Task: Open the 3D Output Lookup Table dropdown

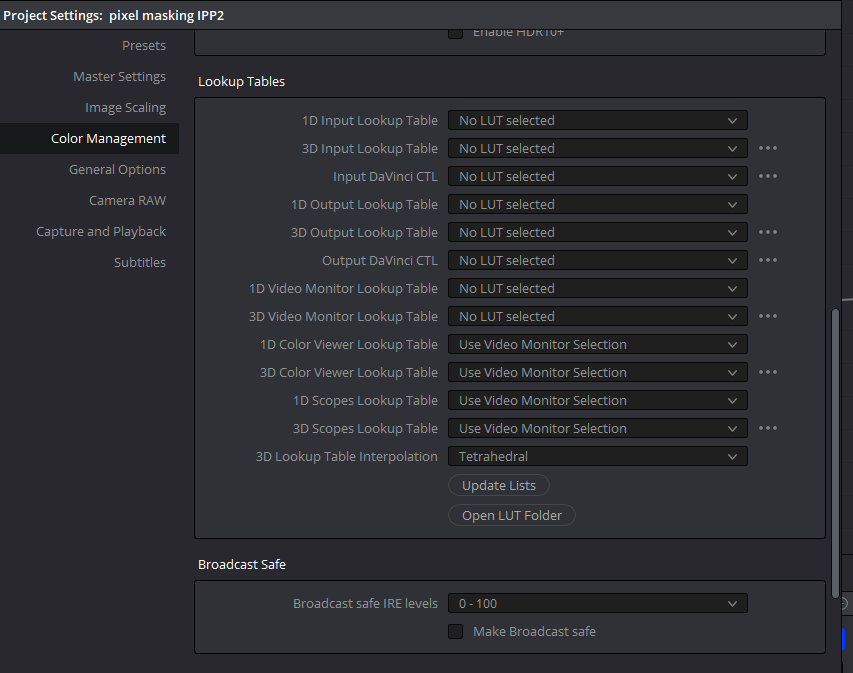Action: pos(597,232)
